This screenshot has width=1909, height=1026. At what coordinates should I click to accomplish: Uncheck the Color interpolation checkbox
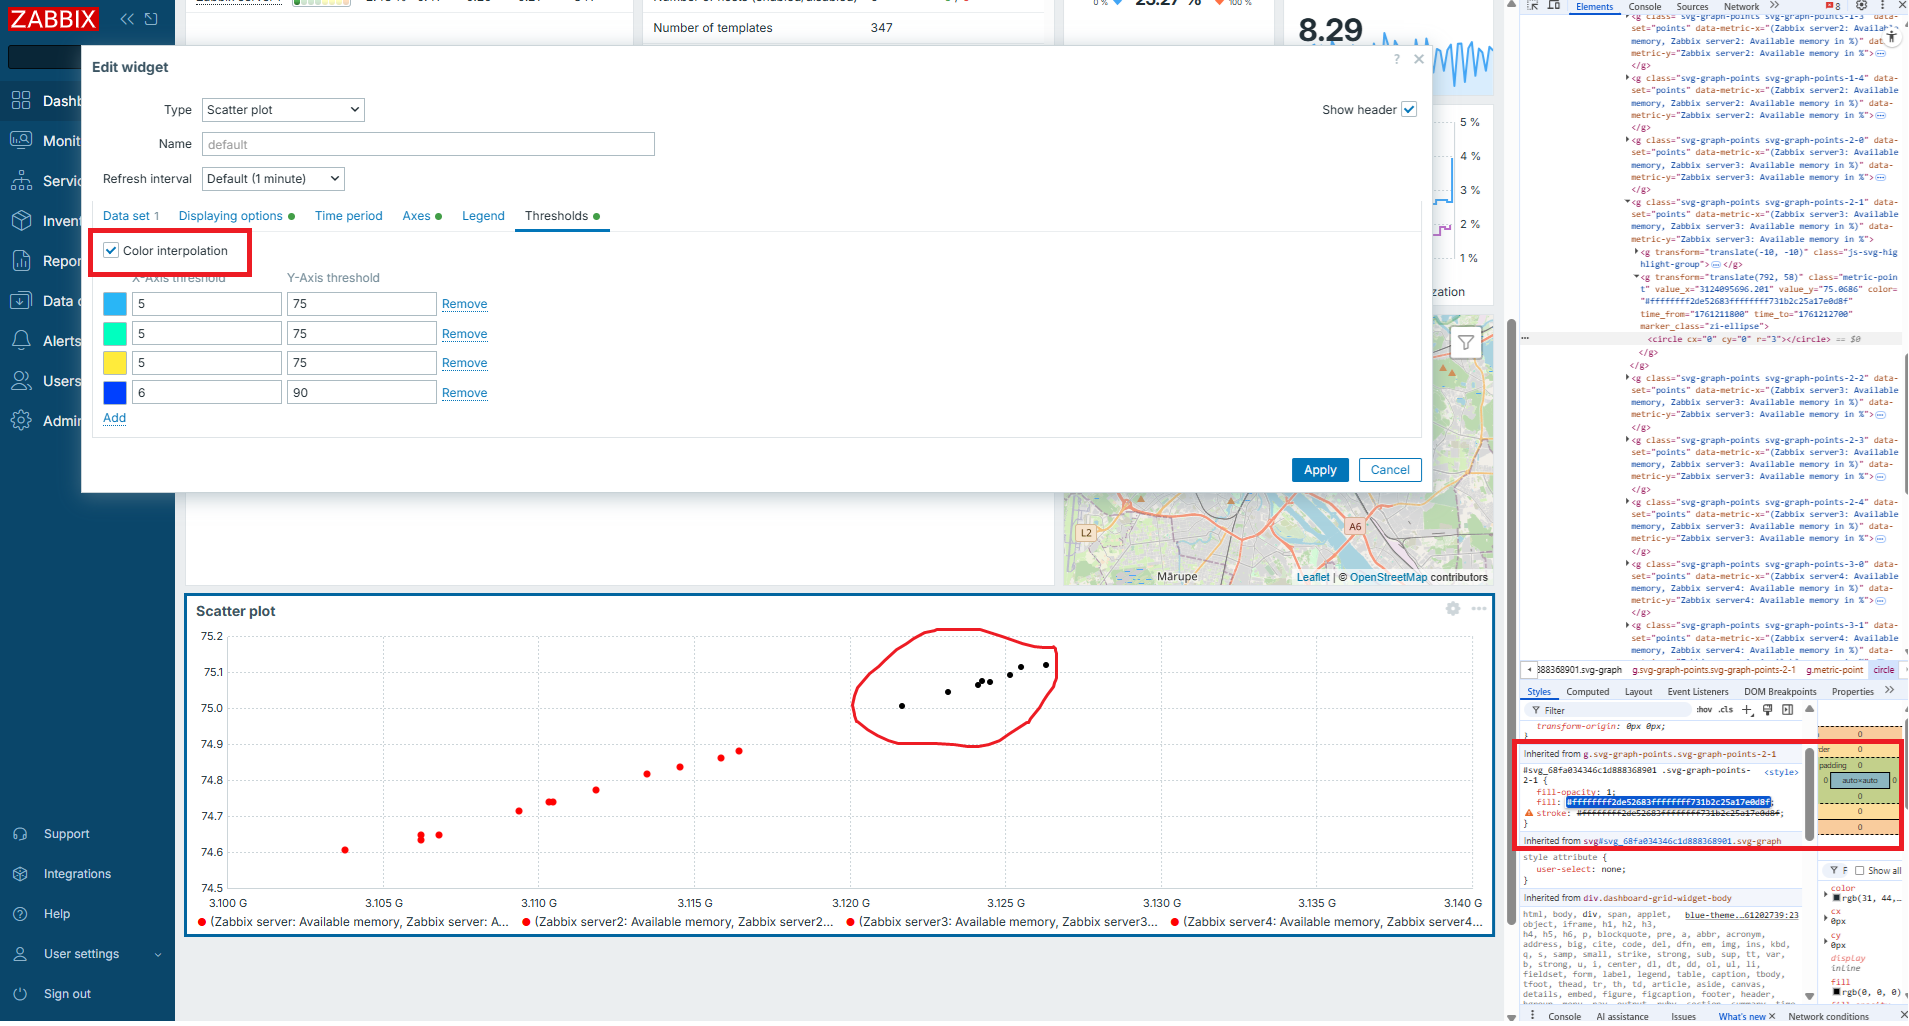point(112,251)
